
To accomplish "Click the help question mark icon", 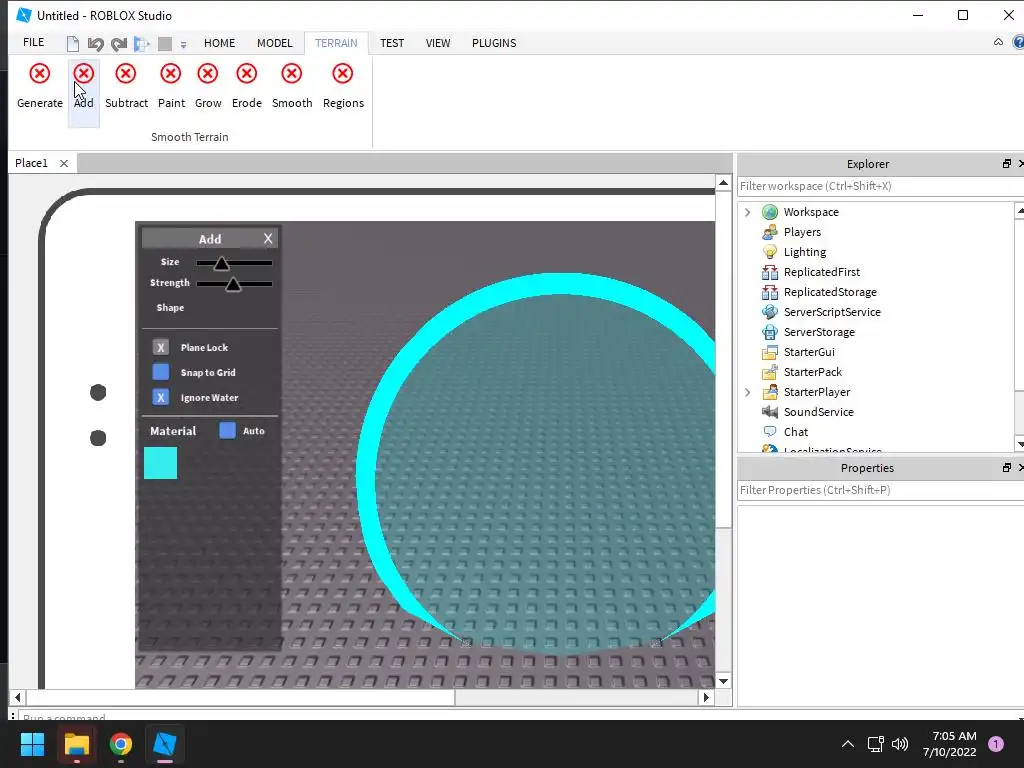I will pyautogui.click(x=1018, y=42).
